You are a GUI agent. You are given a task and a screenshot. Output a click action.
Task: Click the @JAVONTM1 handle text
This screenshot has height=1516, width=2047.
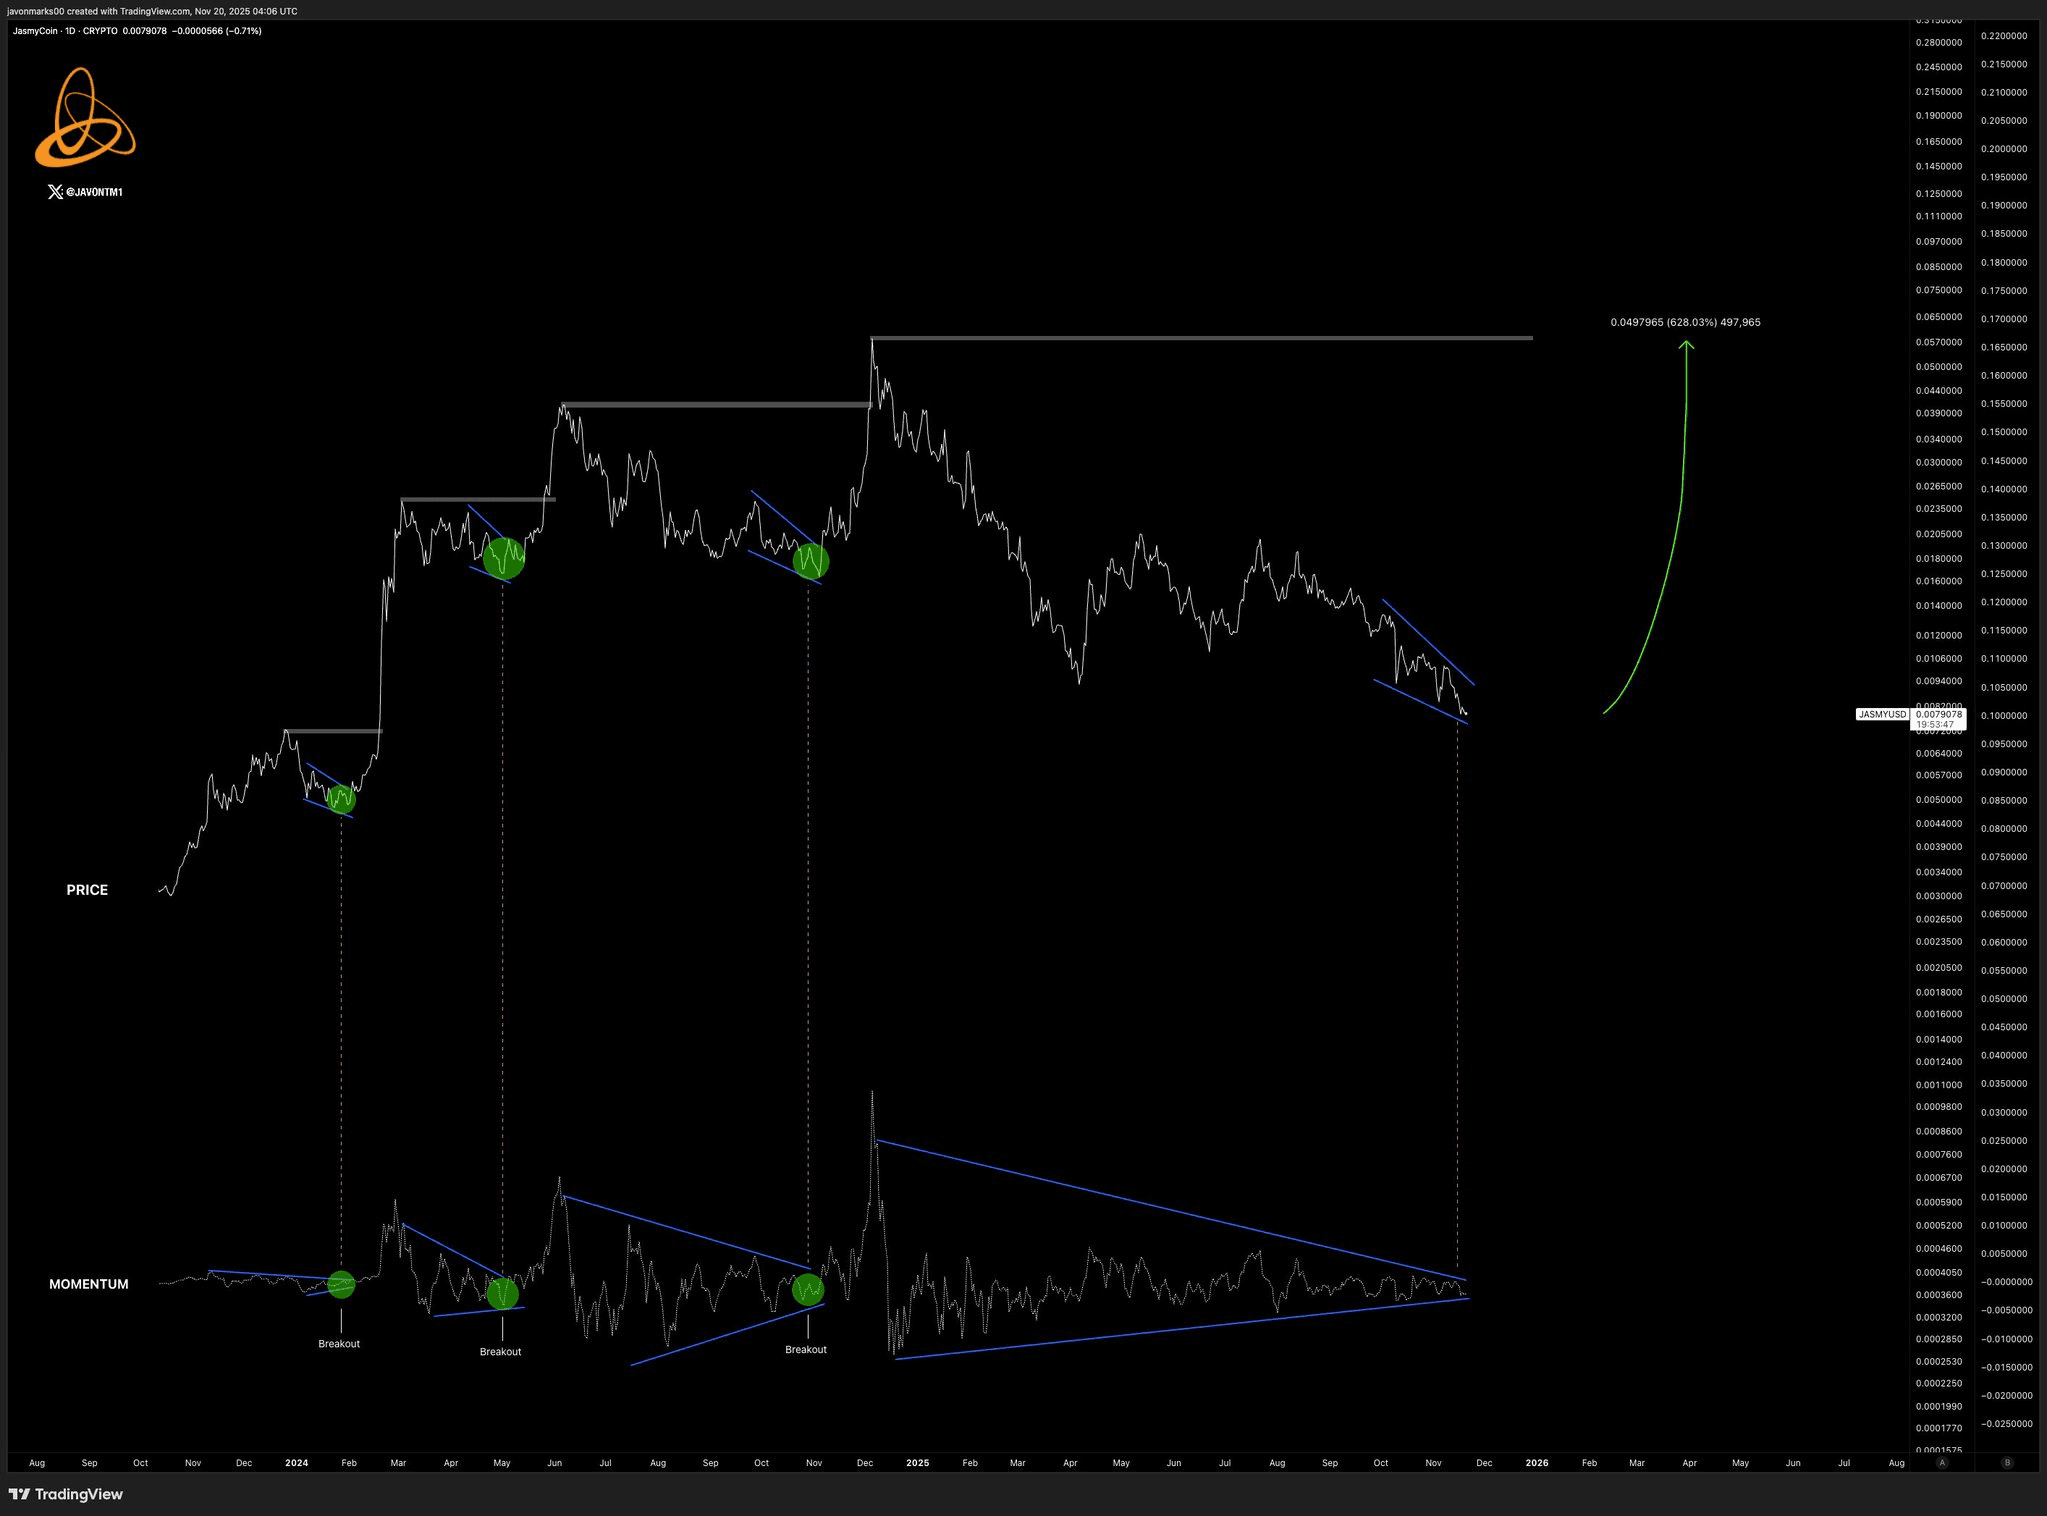tap(94, 192)
